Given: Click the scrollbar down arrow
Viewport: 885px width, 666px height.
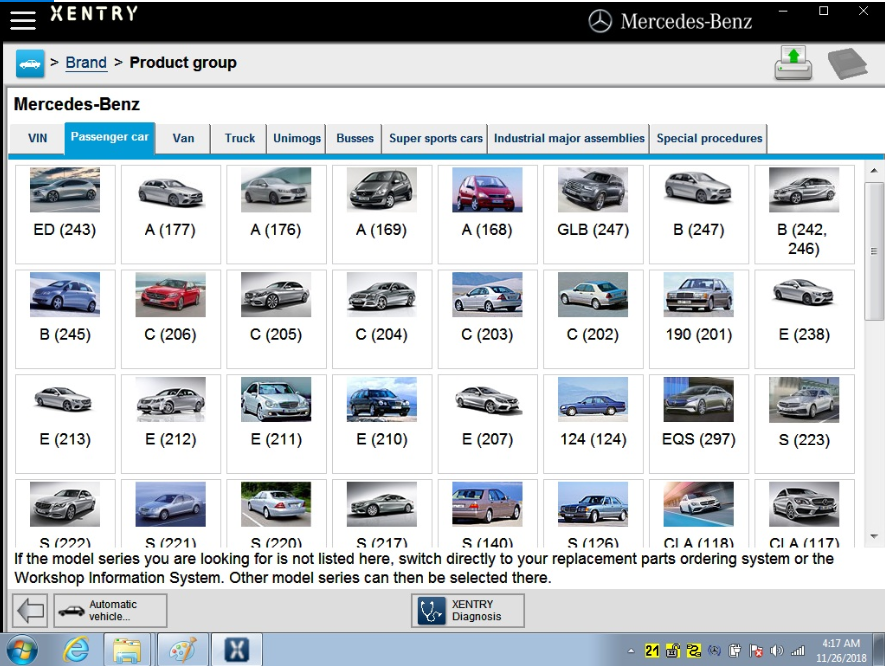Looking at the screenshot, I should click(874, 536).
